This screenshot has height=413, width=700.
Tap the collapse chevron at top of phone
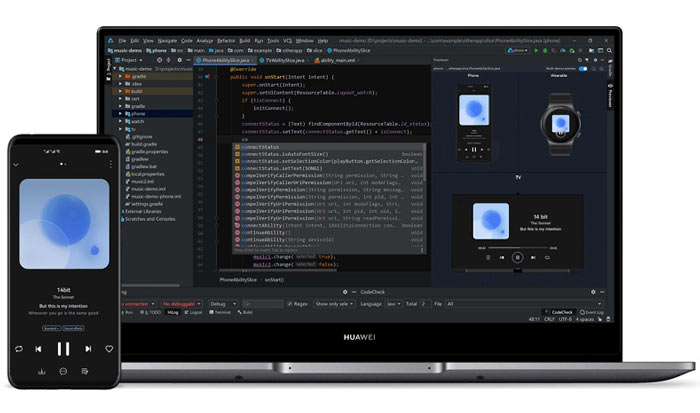pos(16,165)
